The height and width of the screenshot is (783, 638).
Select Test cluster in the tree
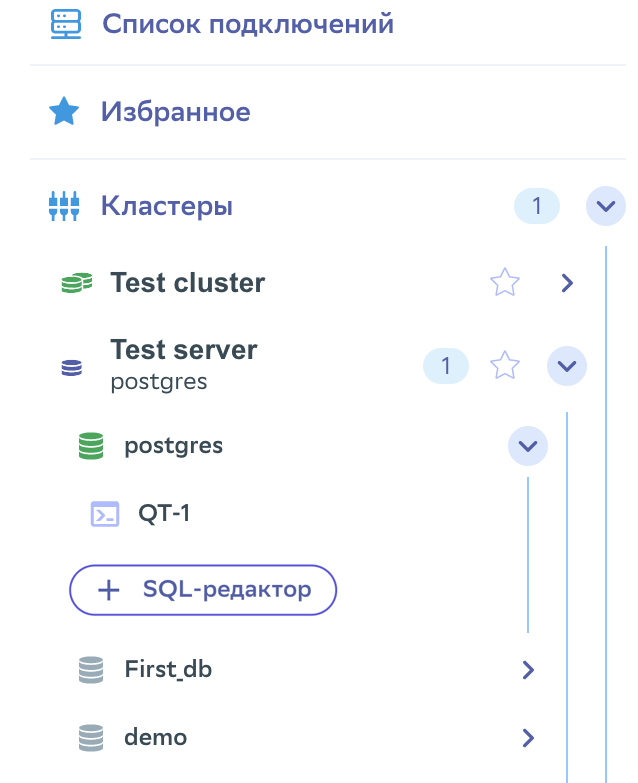coord(188,283)
